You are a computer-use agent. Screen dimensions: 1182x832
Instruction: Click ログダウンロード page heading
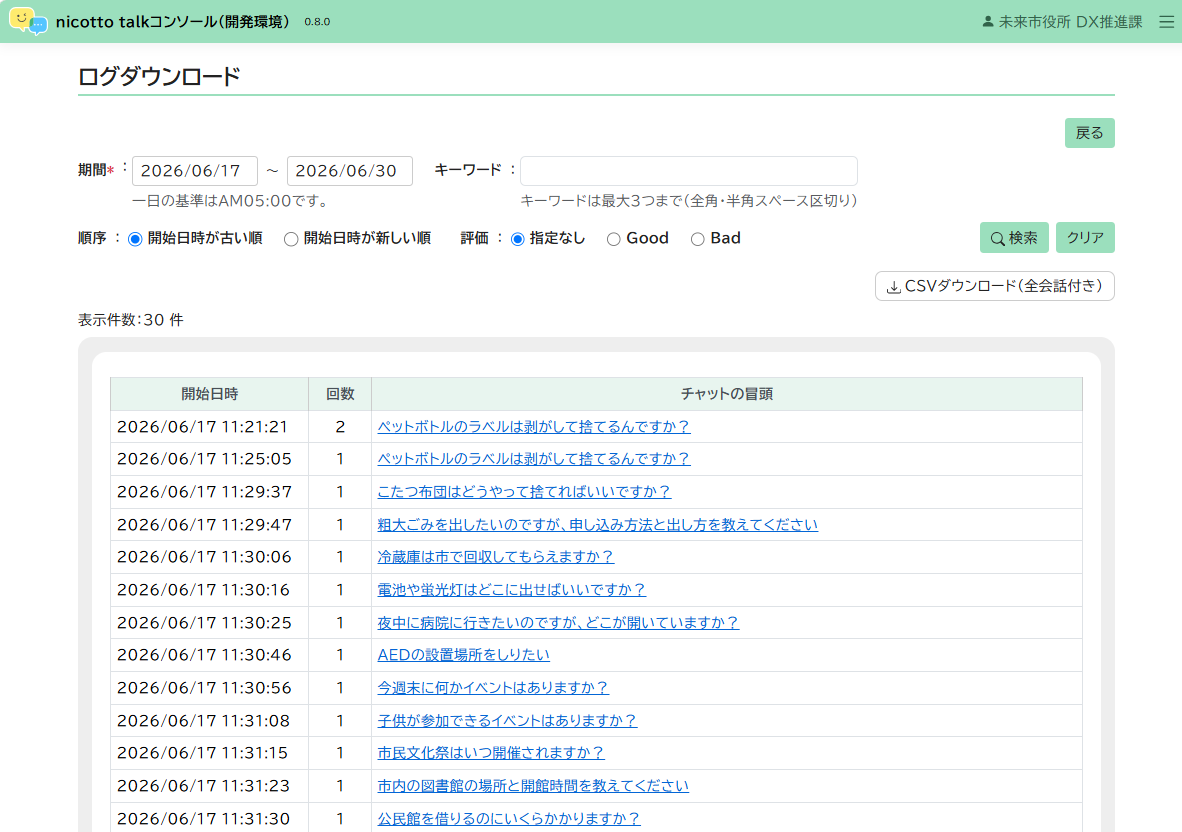point(159,76)
